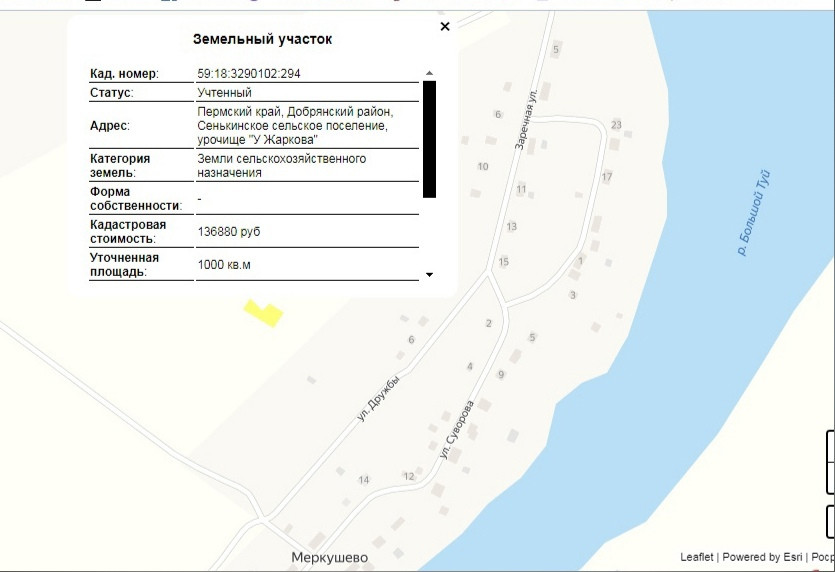This screenshot has width=835, height=572.
Task: Click the map zoom-out button at right edge
Action: click(x=831, y=477)
